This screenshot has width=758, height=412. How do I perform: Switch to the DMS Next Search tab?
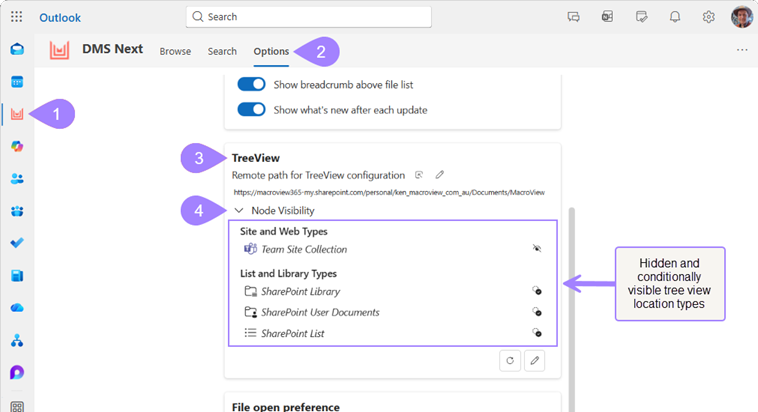pyautogui.click(x=222, y=51)
